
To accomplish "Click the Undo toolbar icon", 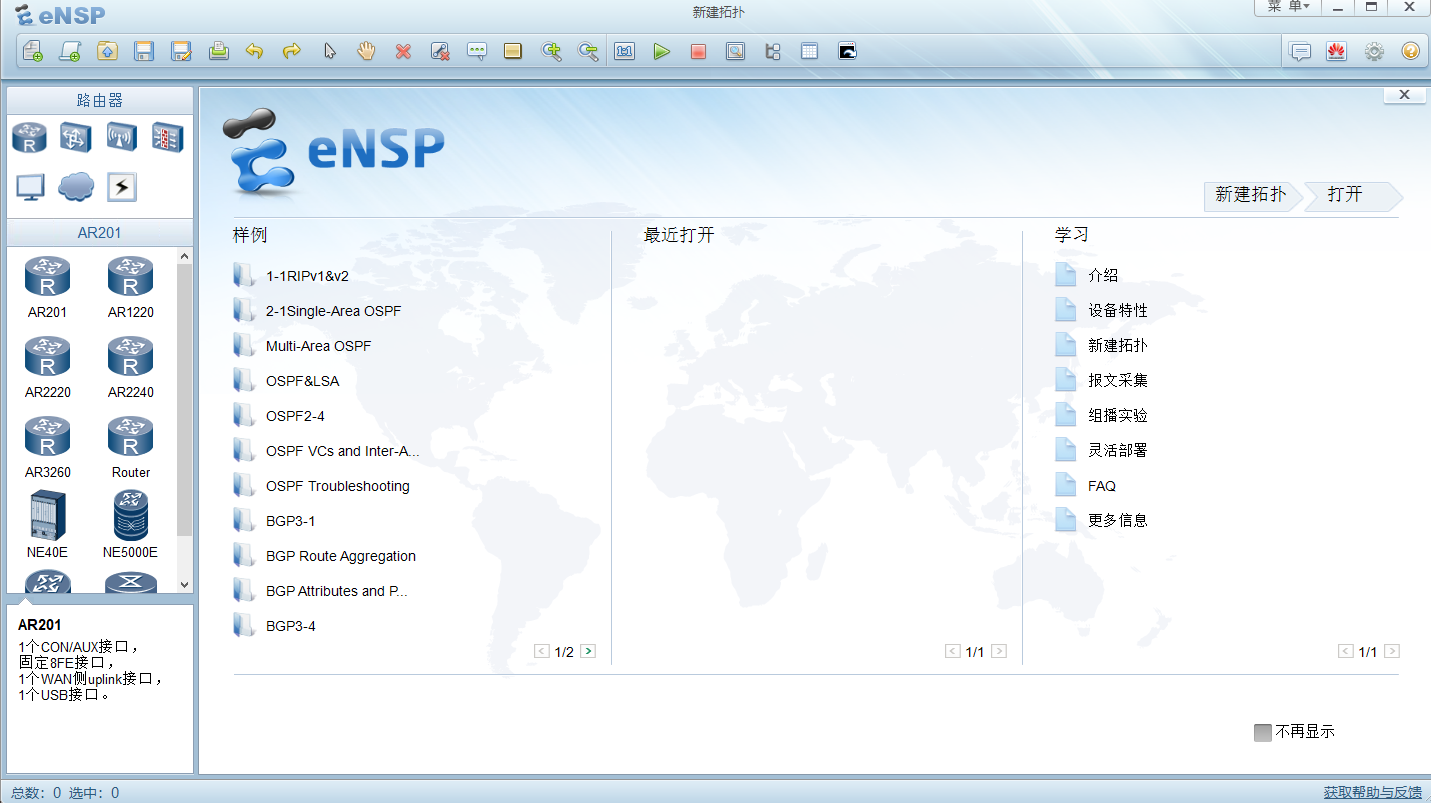I will pyautogui.click(x=255, y=51).
